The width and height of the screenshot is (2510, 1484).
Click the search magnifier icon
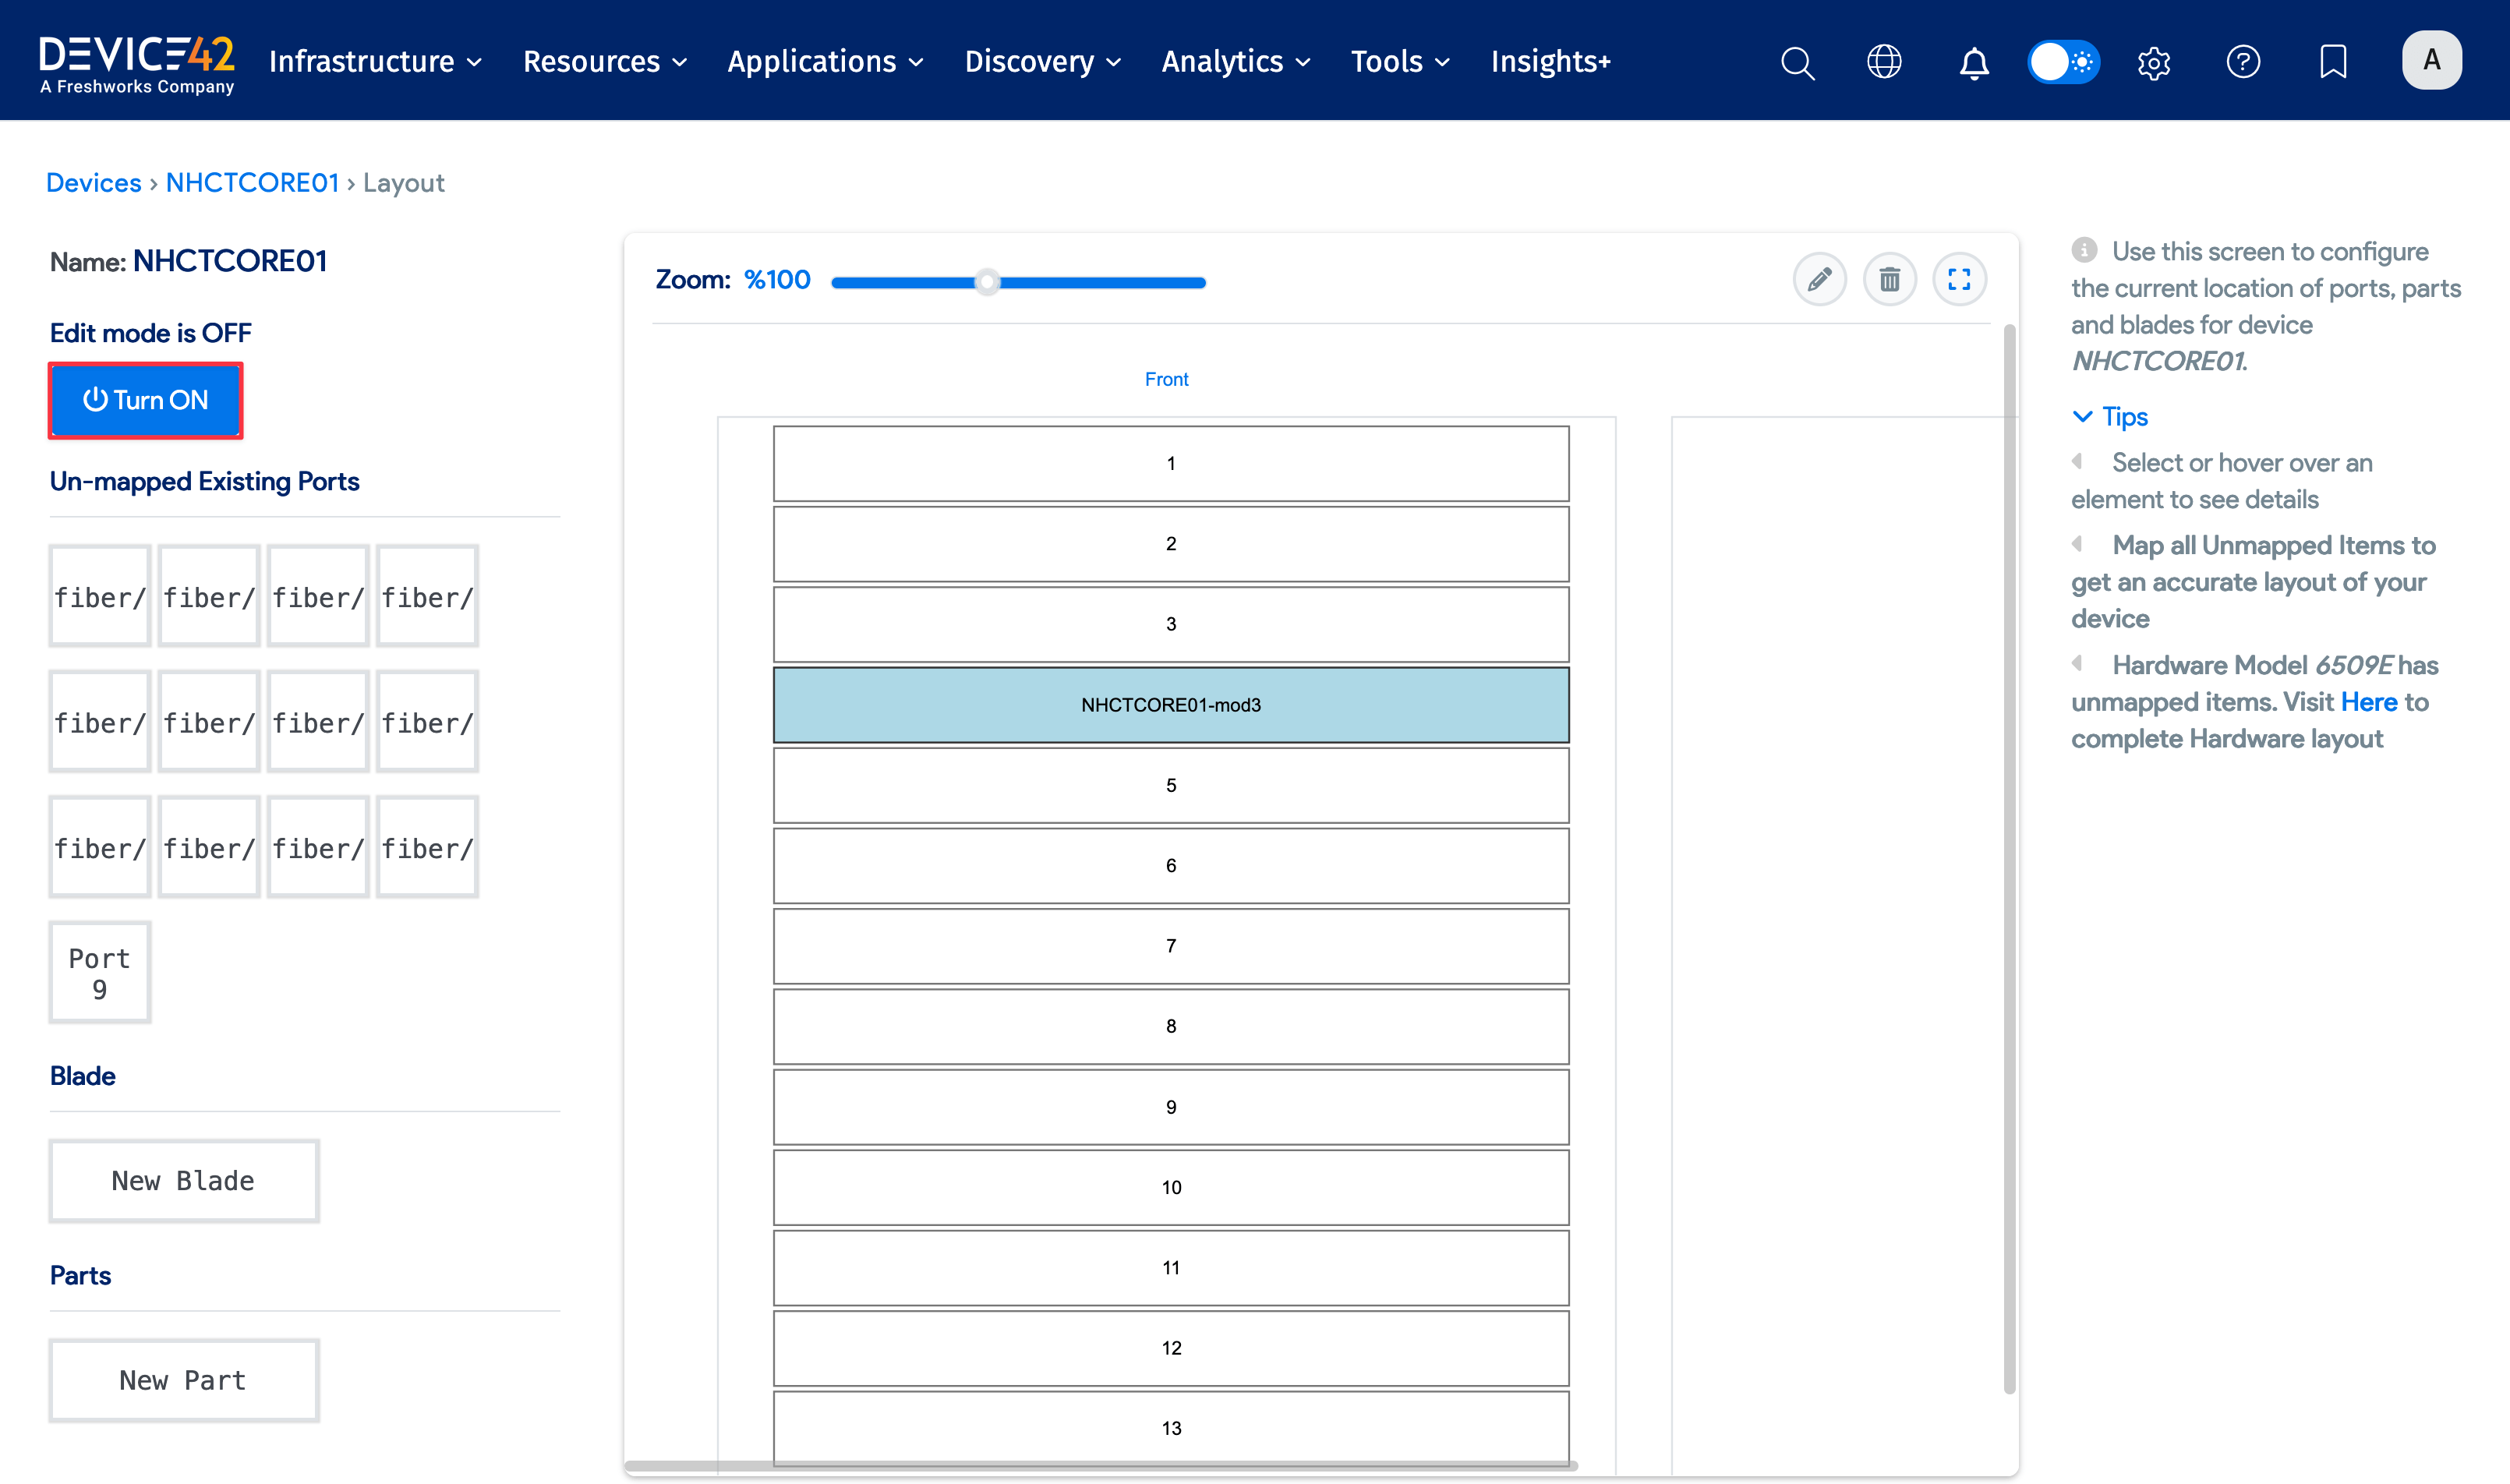click(x=1797, y=62)
